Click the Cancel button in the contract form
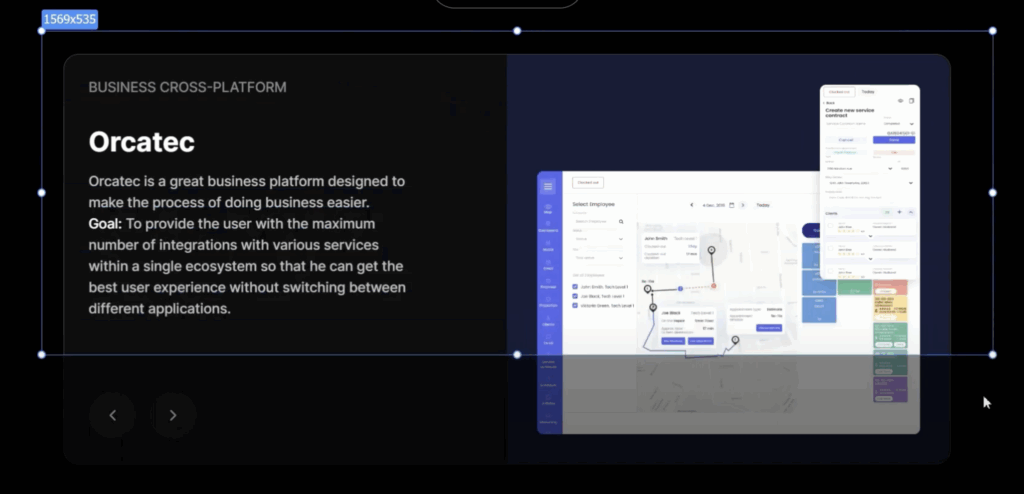This screenshot has width=1024, height=494. 845,140
